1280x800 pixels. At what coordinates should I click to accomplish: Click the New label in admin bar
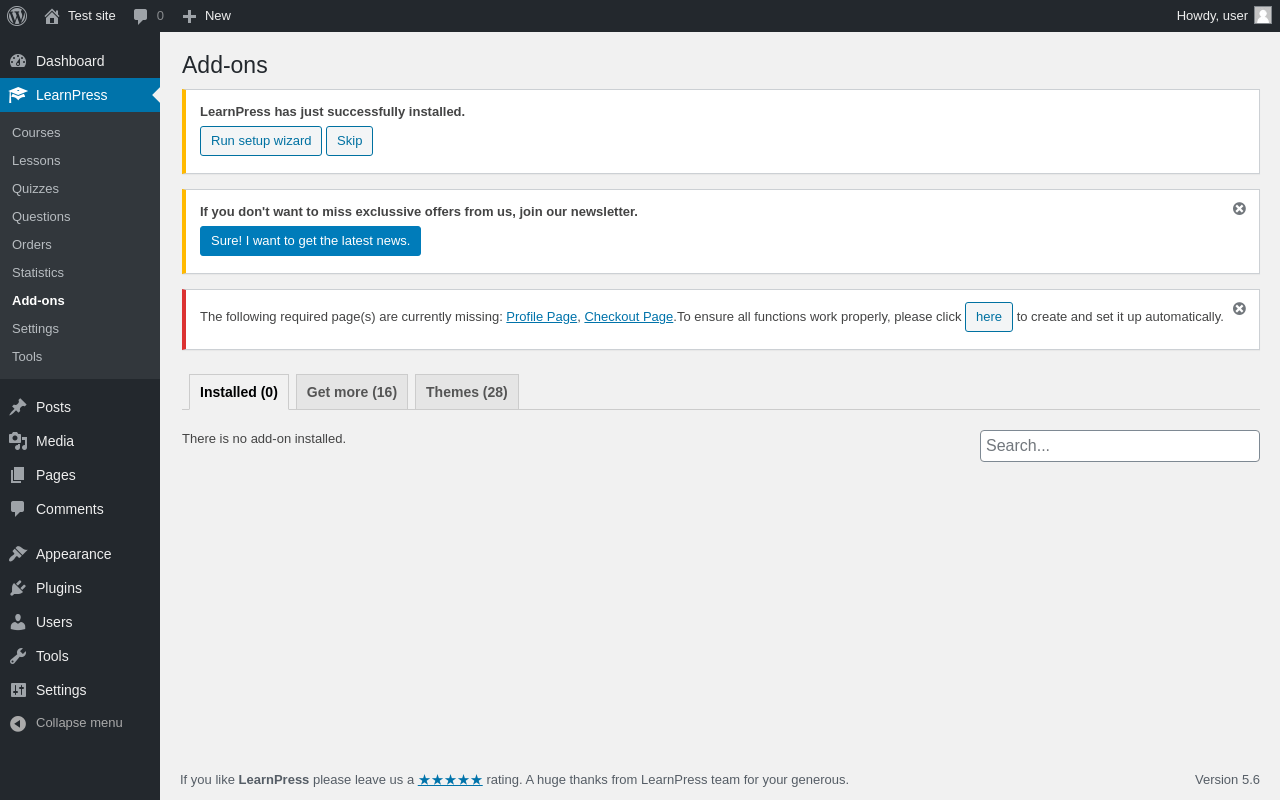coord(218,16)
